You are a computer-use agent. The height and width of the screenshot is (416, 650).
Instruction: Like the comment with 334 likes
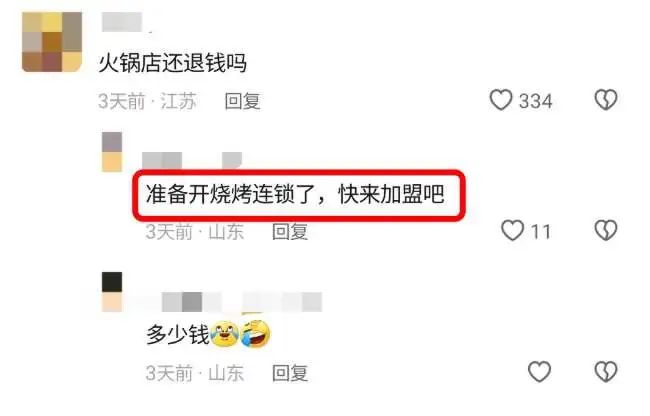pos(501,100)
